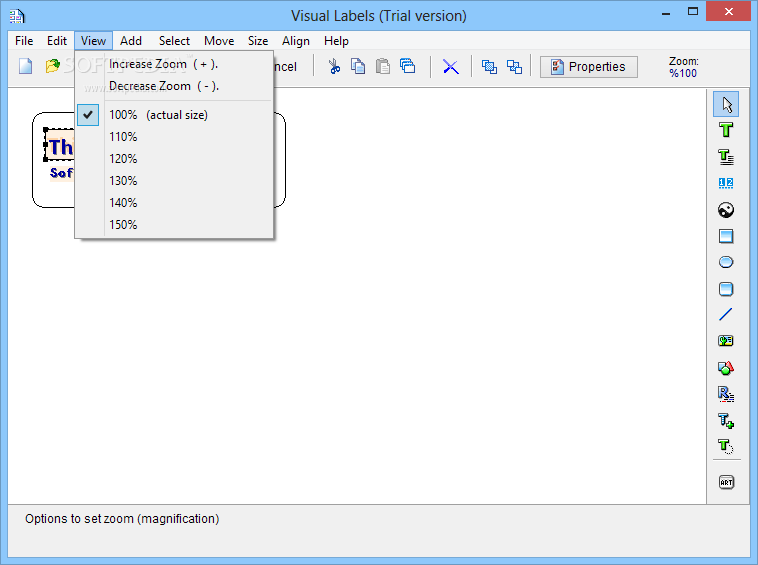The width and height of the screenshot is (758, 565).
Task: Choose Increase Zoom ( + ) menu item
Action: point(174,64)
